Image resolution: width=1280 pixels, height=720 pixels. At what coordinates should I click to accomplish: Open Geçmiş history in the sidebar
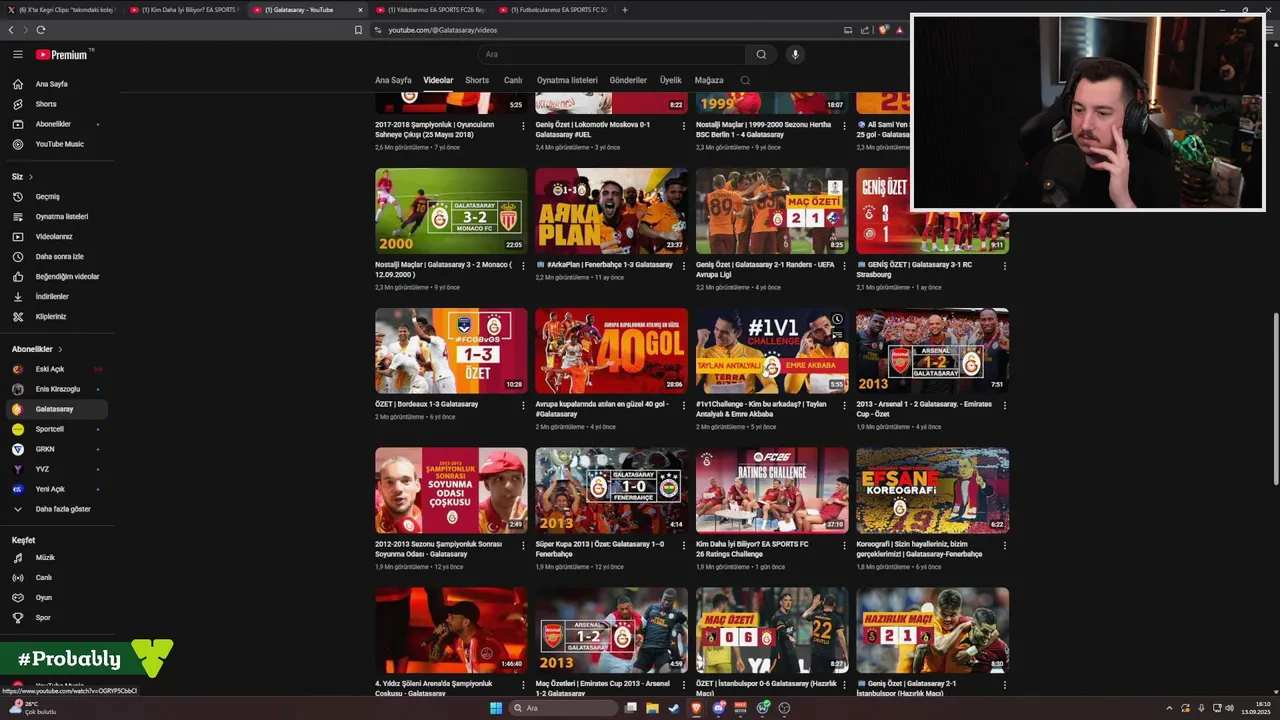click(54, 197)
